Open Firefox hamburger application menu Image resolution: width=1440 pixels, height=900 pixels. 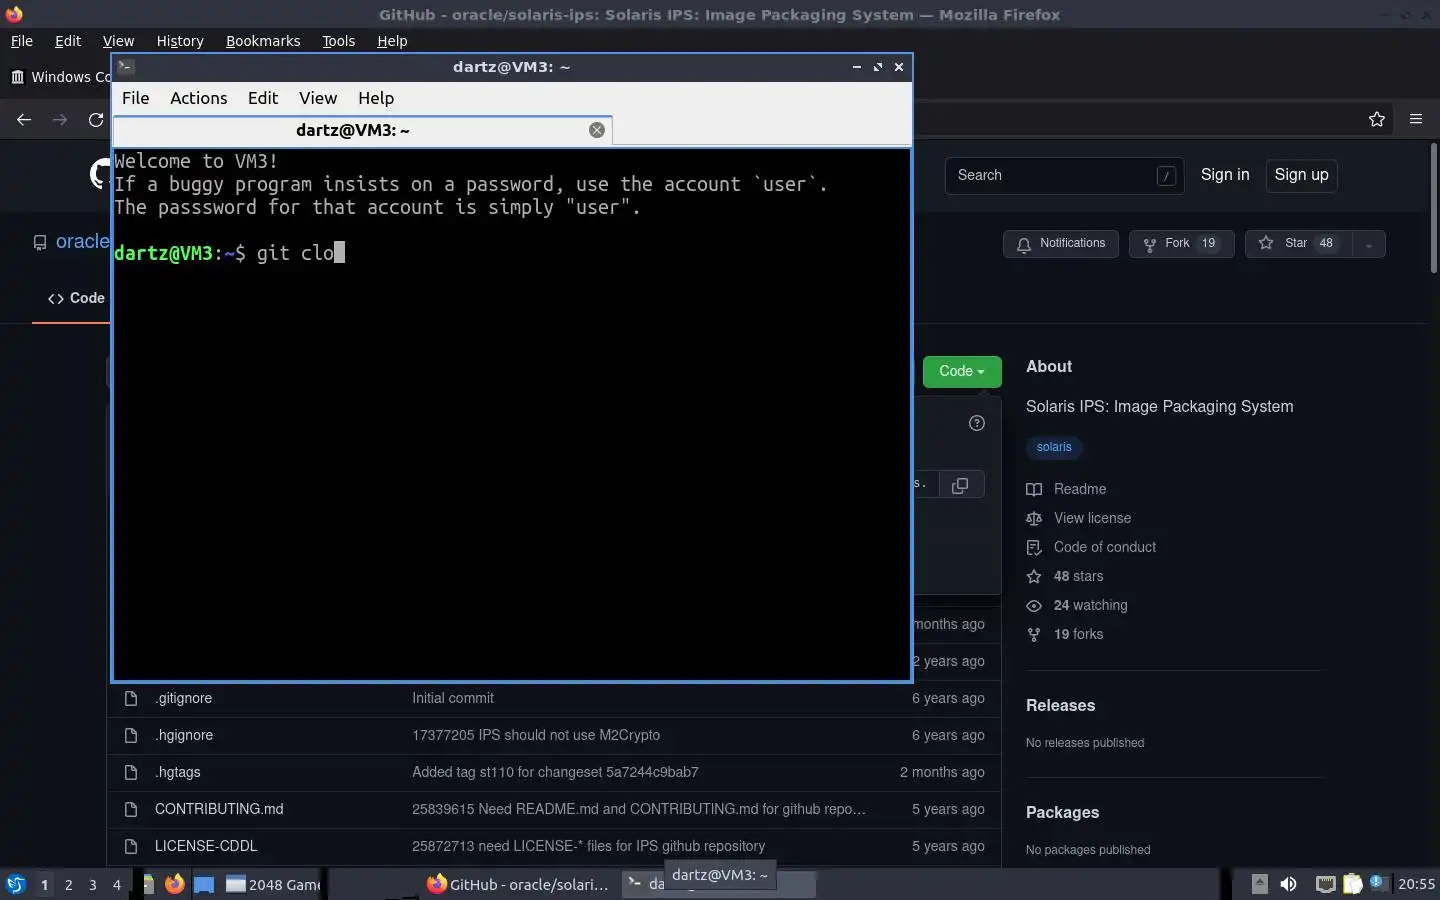click(x=1416, y=119)
